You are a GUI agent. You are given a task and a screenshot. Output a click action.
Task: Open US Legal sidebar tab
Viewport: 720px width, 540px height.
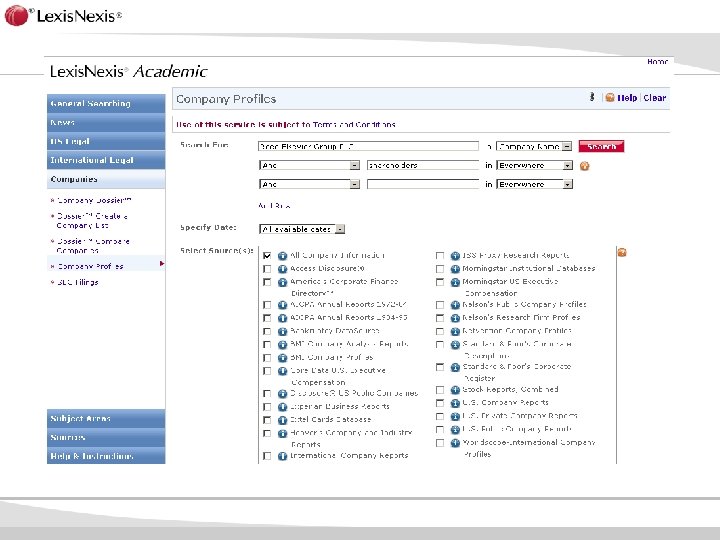point(106,141)
